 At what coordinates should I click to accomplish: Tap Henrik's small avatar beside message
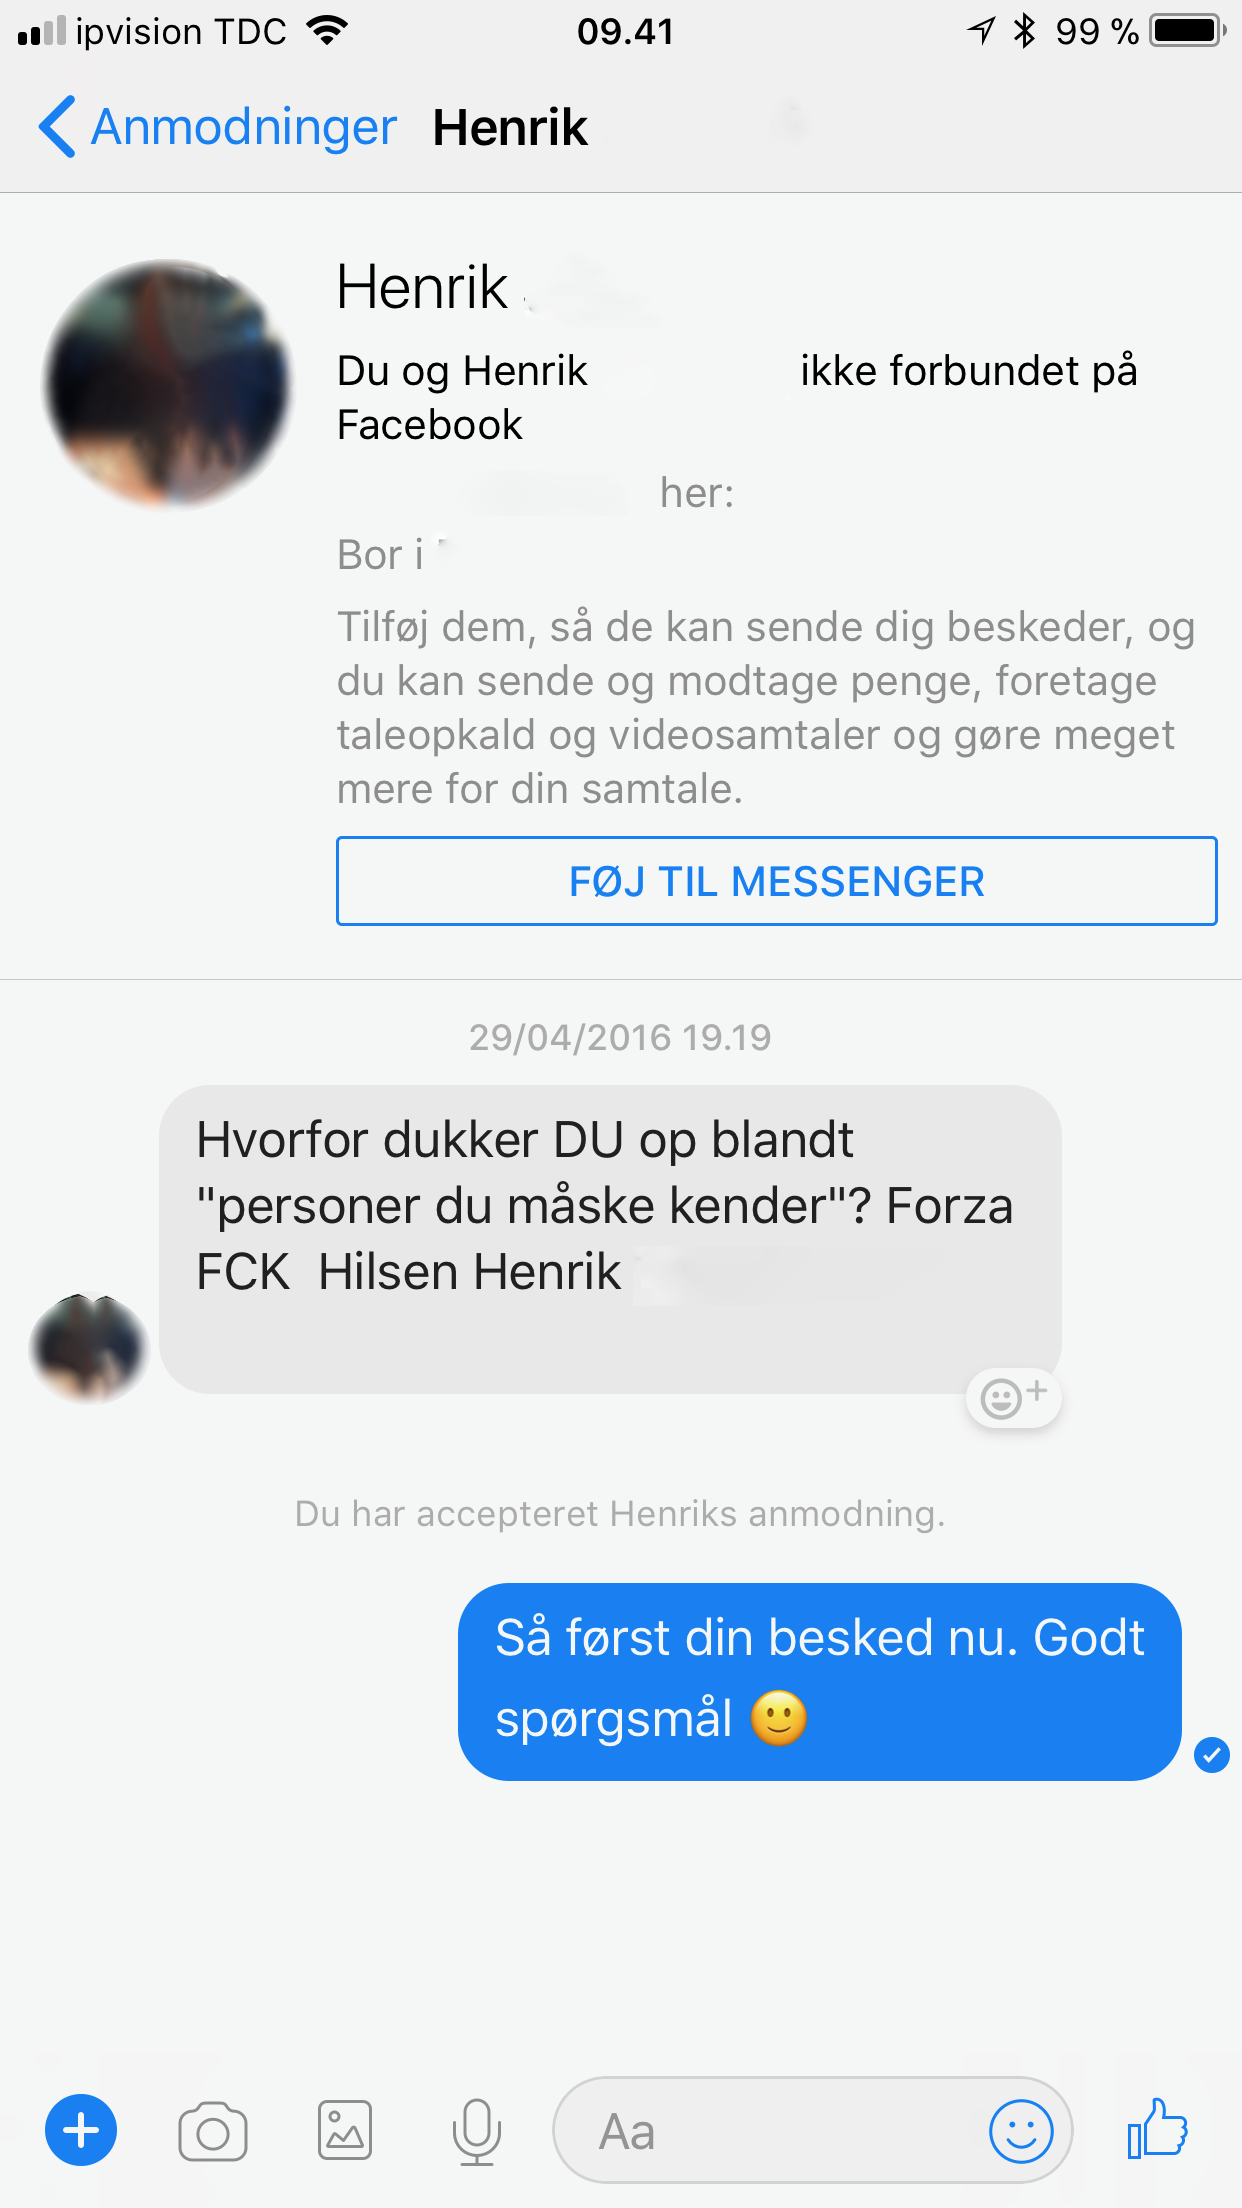pos(89,1348)
